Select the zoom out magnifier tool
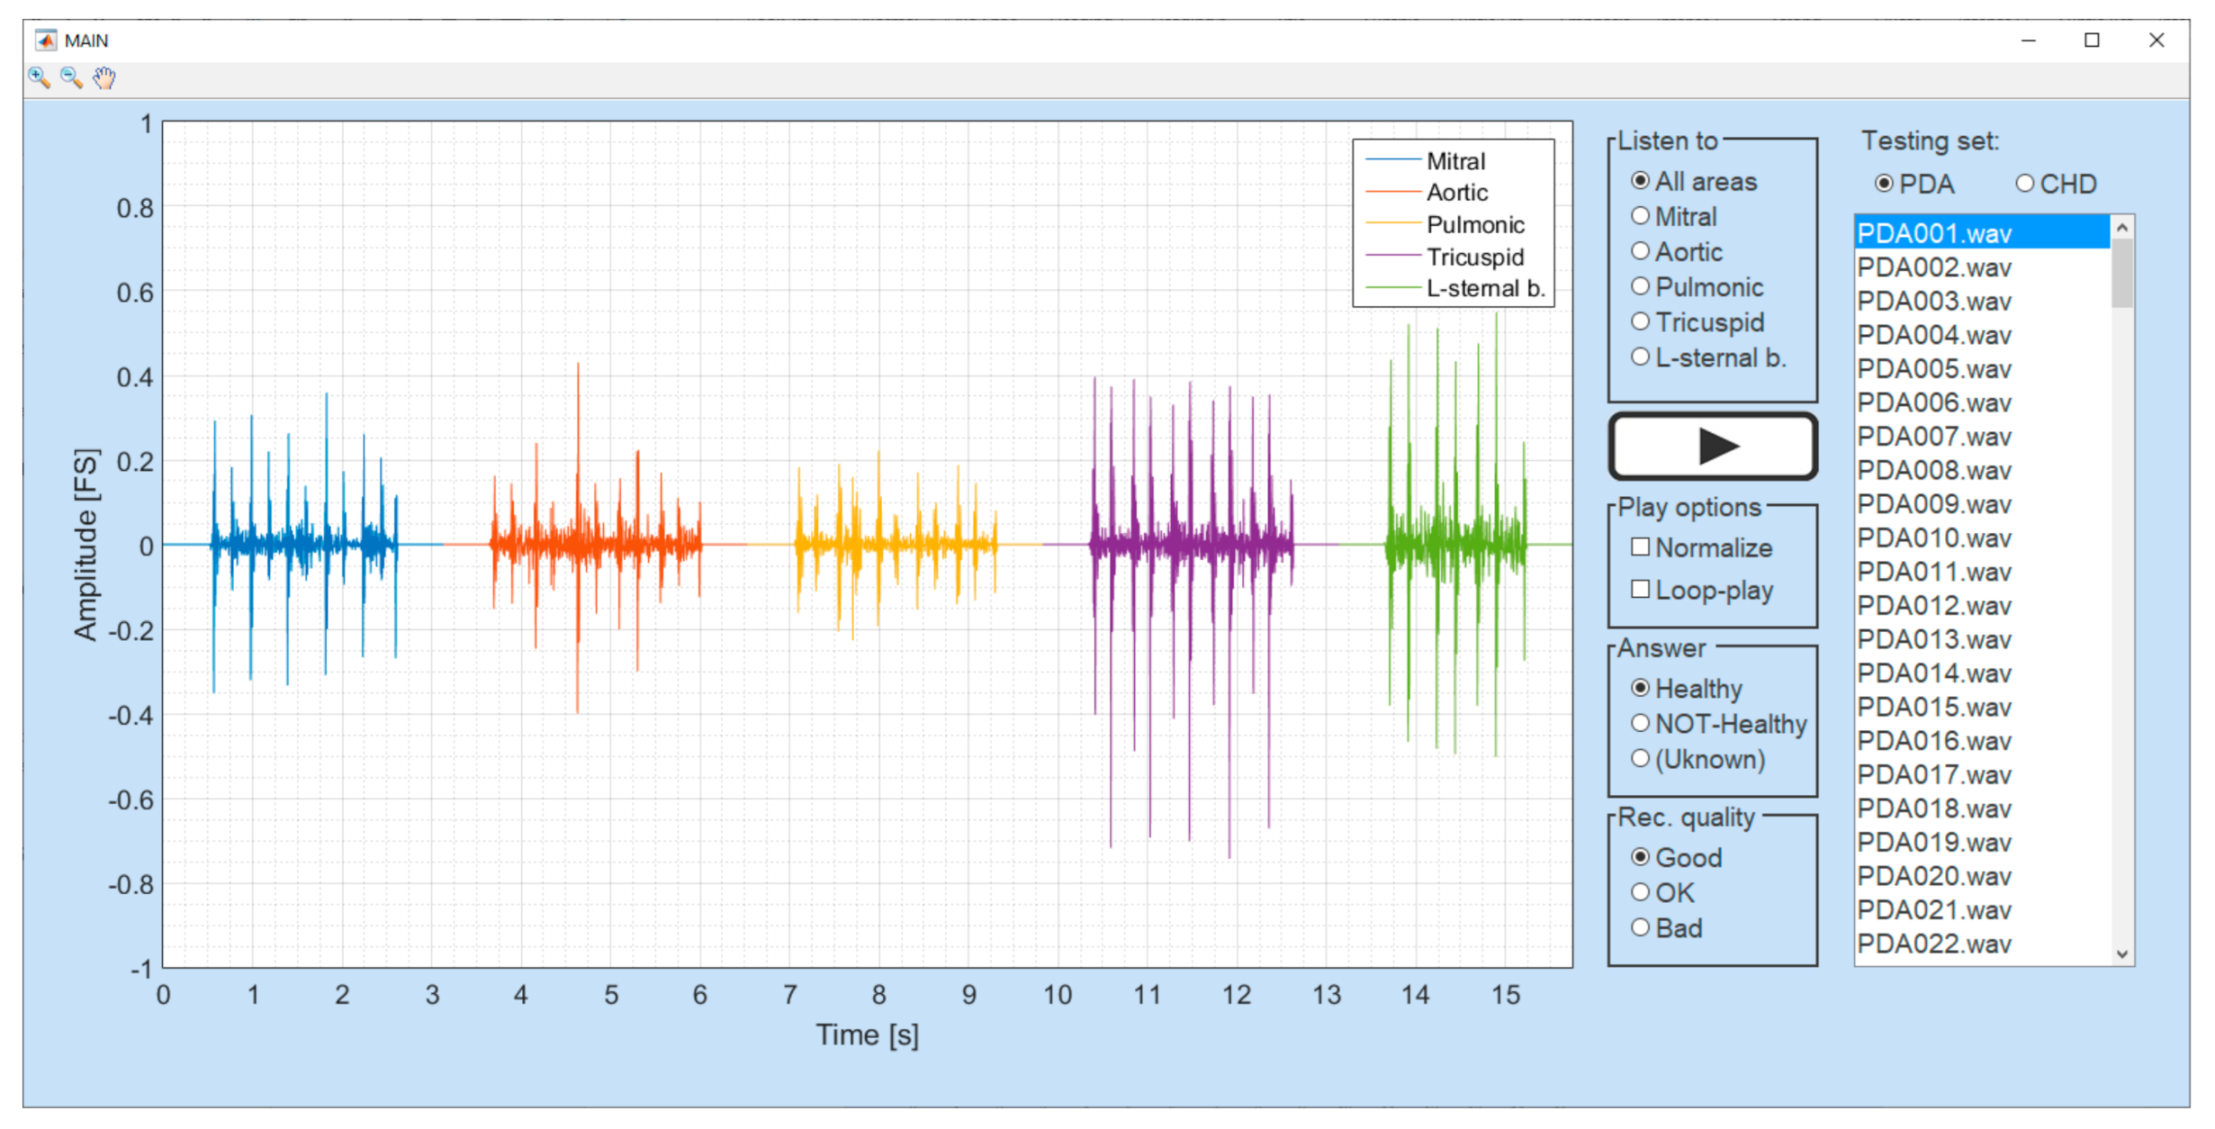The height and width of the screenshot is (1129, 2215). click(71, 78)
